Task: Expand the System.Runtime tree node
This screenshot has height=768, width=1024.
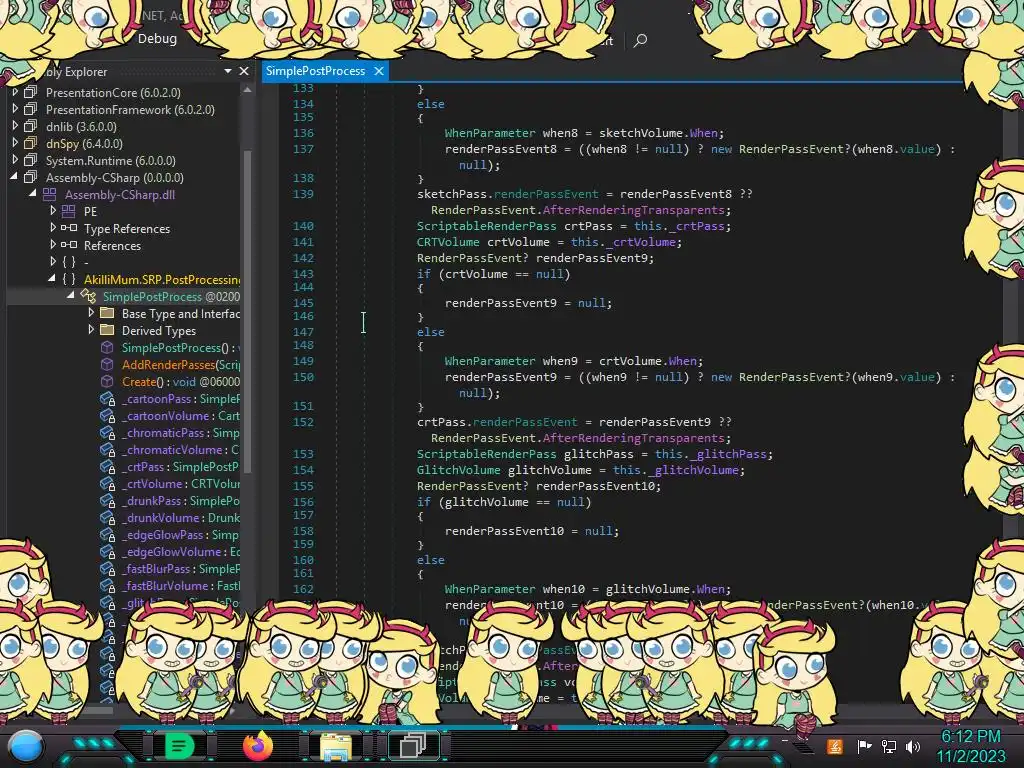Action: click(15, 160)
